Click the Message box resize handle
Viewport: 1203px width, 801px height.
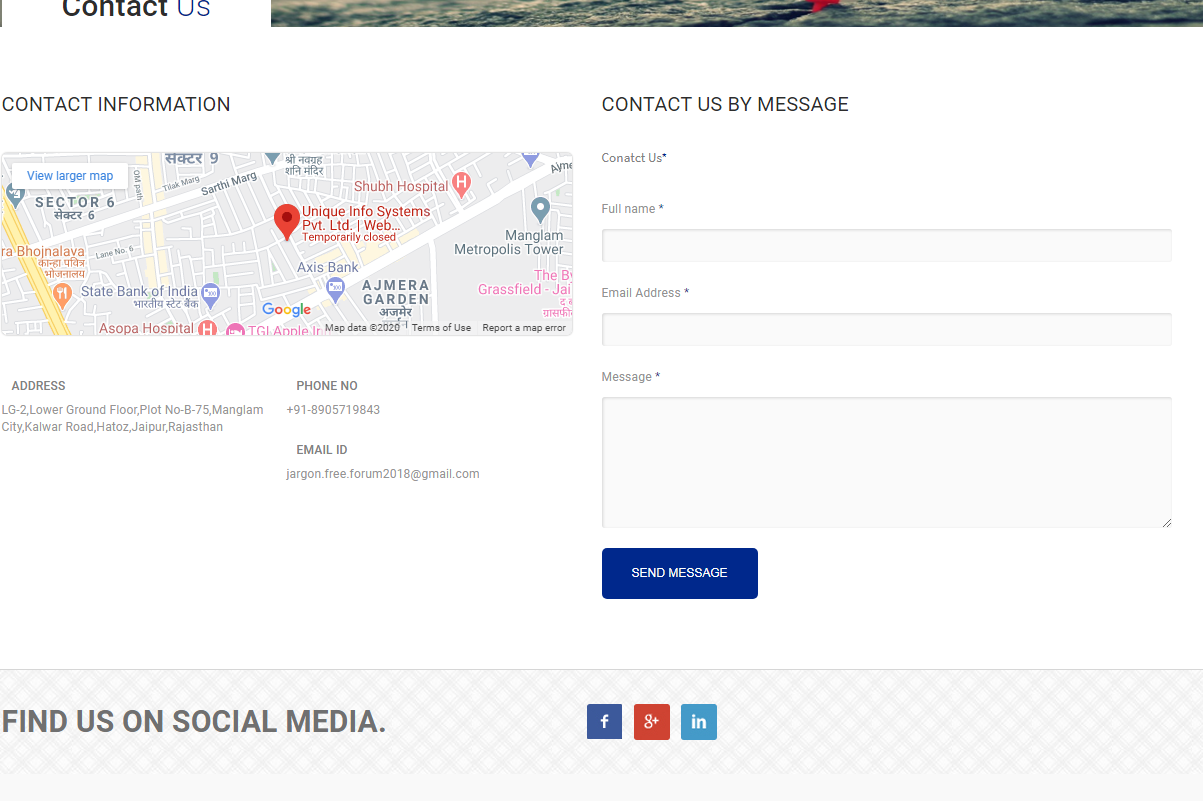point(1166,522)
